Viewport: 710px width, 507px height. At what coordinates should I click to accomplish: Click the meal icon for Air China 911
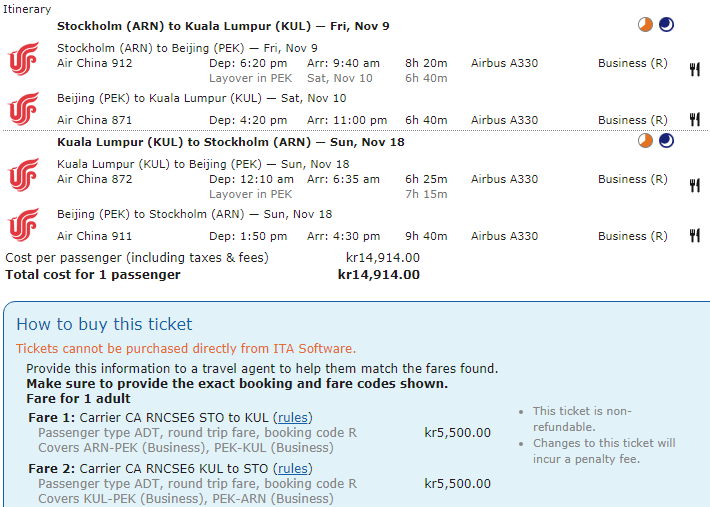click(694, 236)
